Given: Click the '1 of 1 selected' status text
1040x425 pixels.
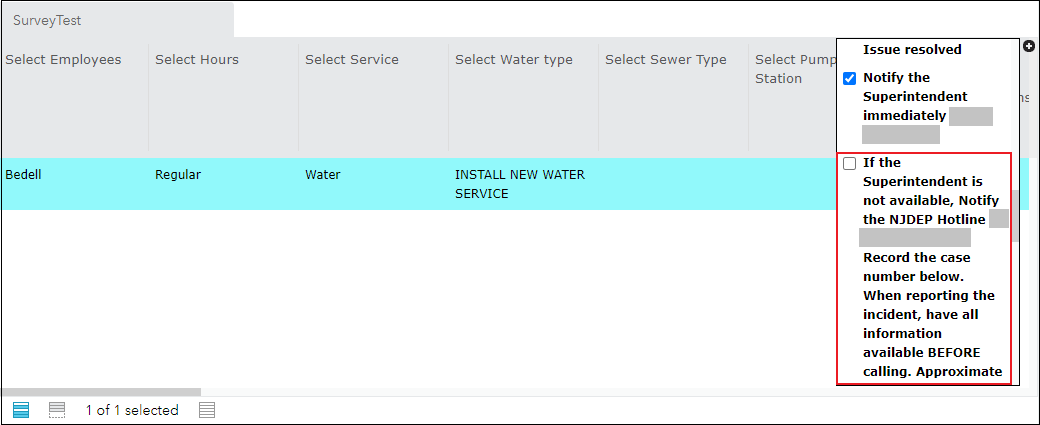Looking at the screenshot, I should point(132,410).
